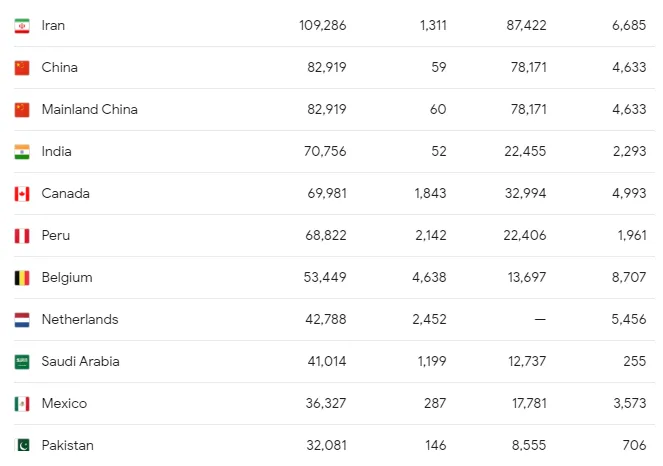Click the Peru flag icon

tap(22, 236)
